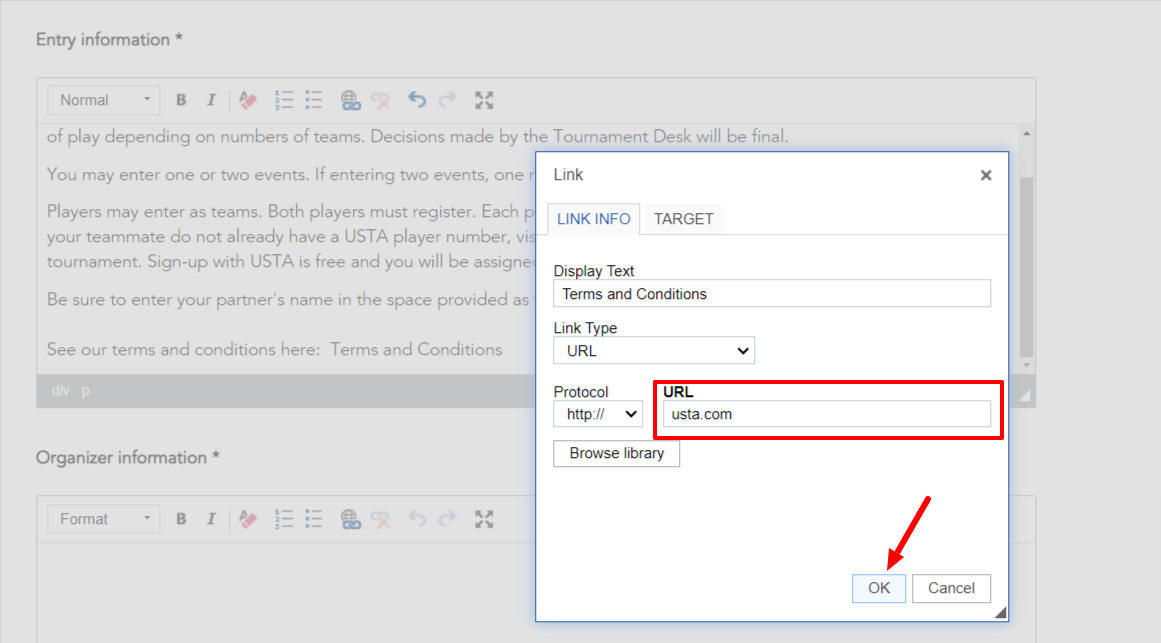The height and width of the screenshot is (643, 1161).
Task: Click the URL input field
Action: 826,414
